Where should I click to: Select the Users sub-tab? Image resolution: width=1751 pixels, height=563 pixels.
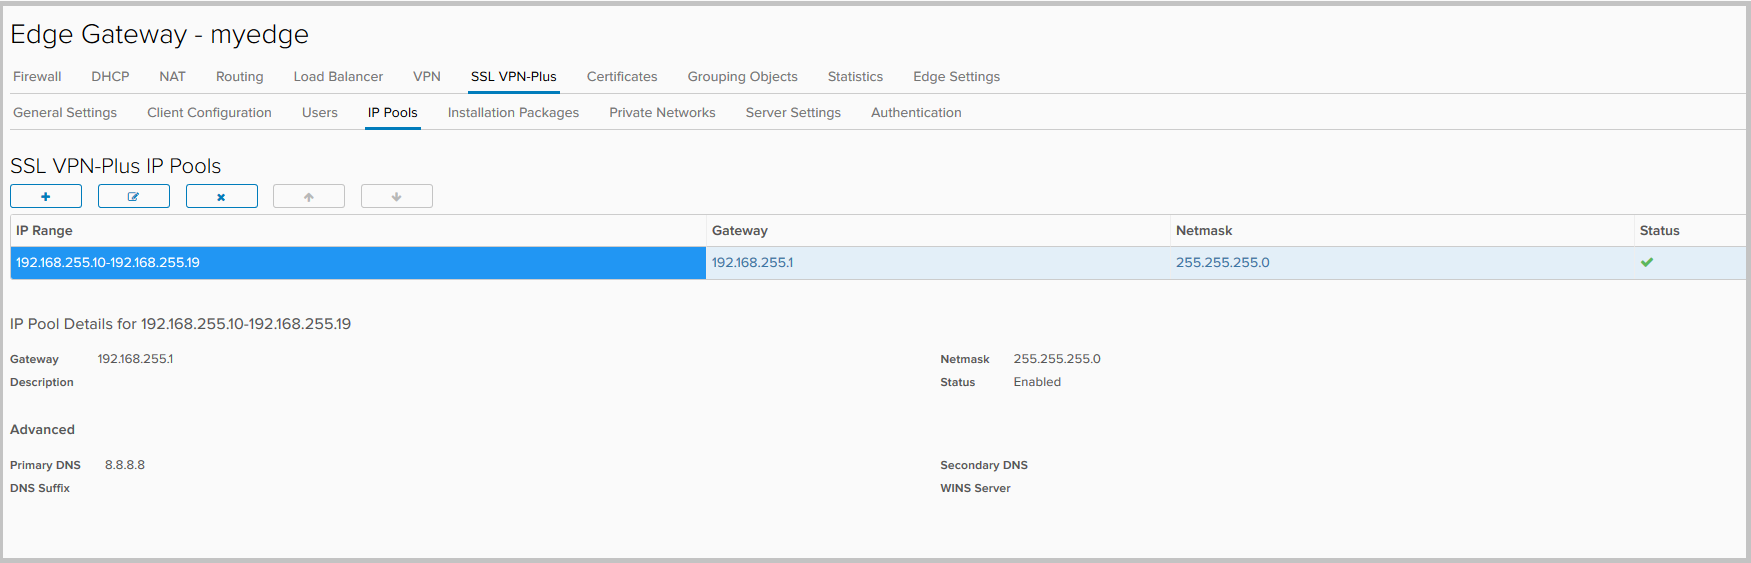click(x=320, y=113)
